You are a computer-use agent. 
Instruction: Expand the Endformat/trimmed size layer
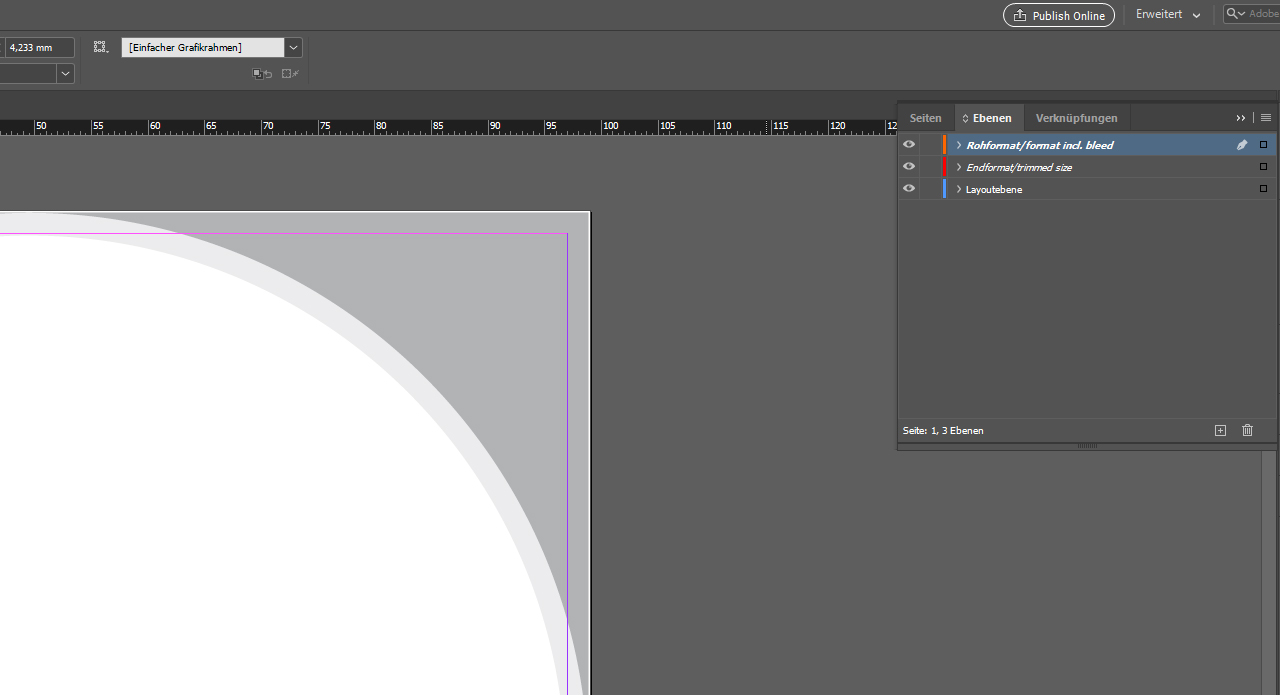pos(959,167)
